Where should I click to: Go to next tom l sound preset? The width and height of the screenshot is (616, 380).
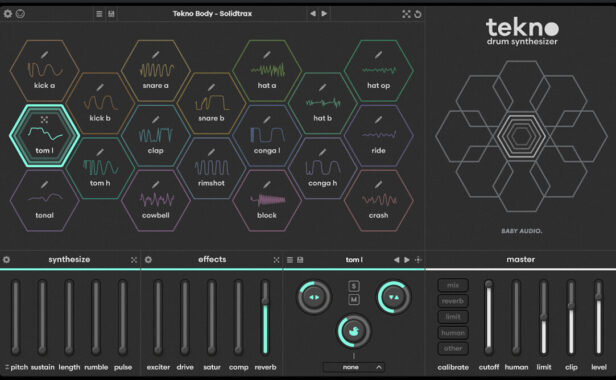pyautogui.click(x=407, y=260)
